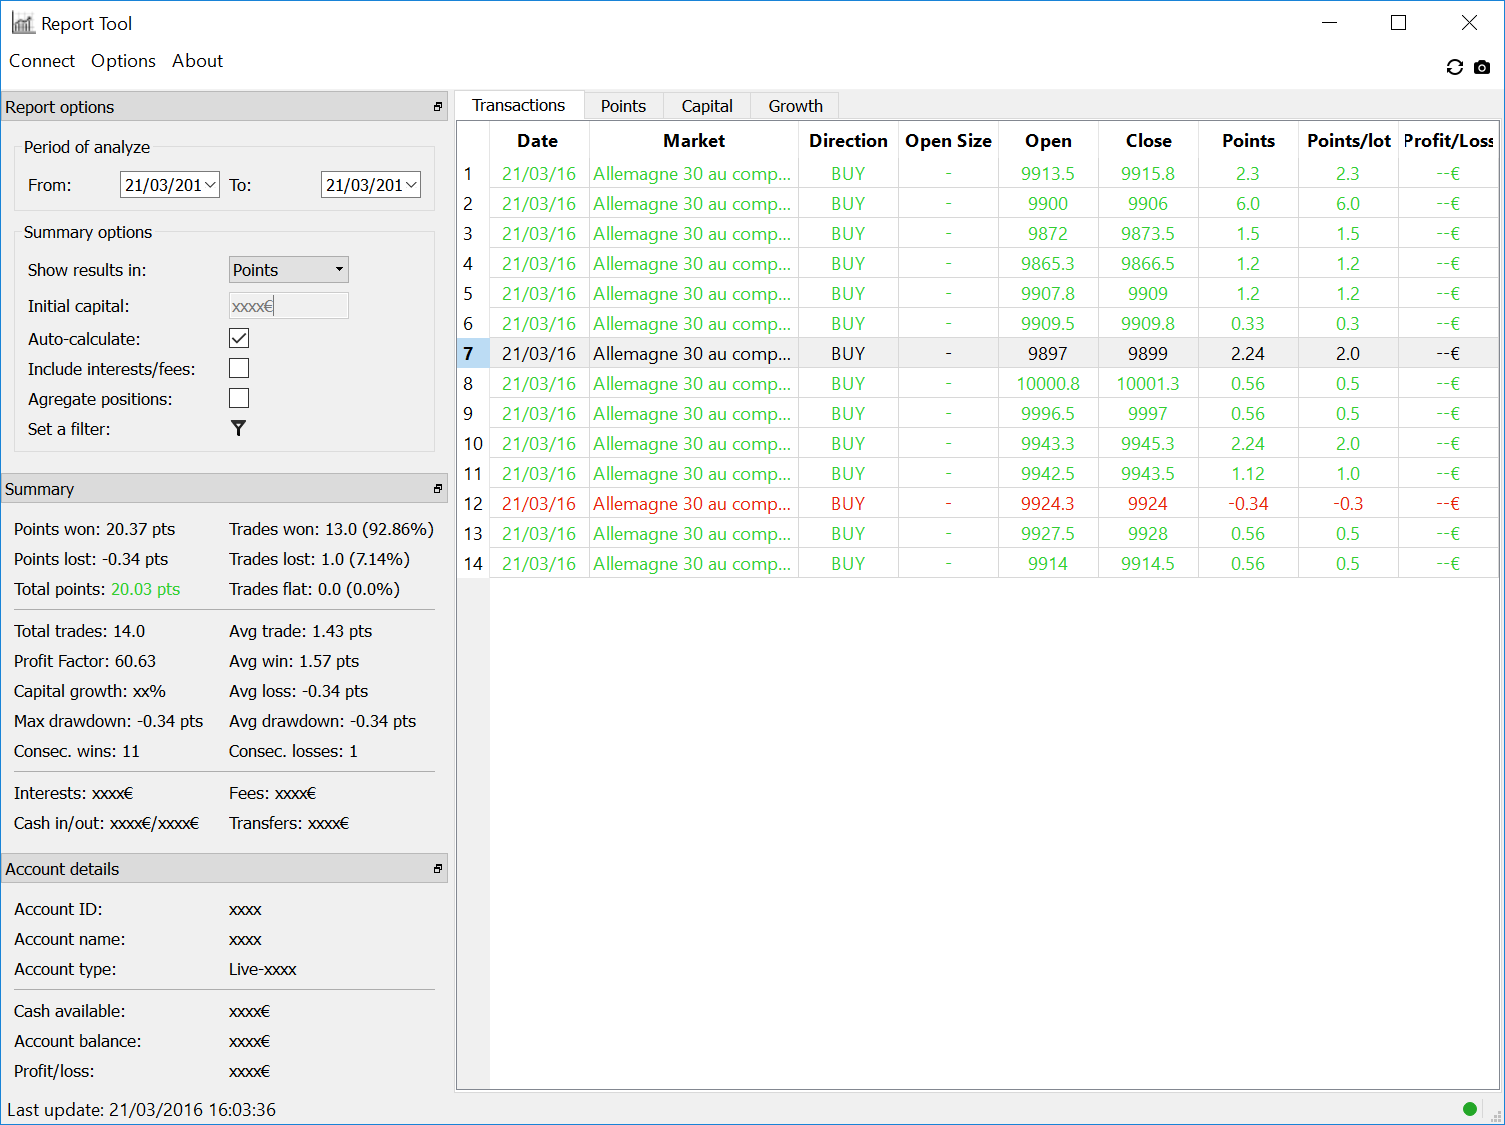
Task: Uncheck the Auto-calculate checkbox
Action: pos(239,338)
